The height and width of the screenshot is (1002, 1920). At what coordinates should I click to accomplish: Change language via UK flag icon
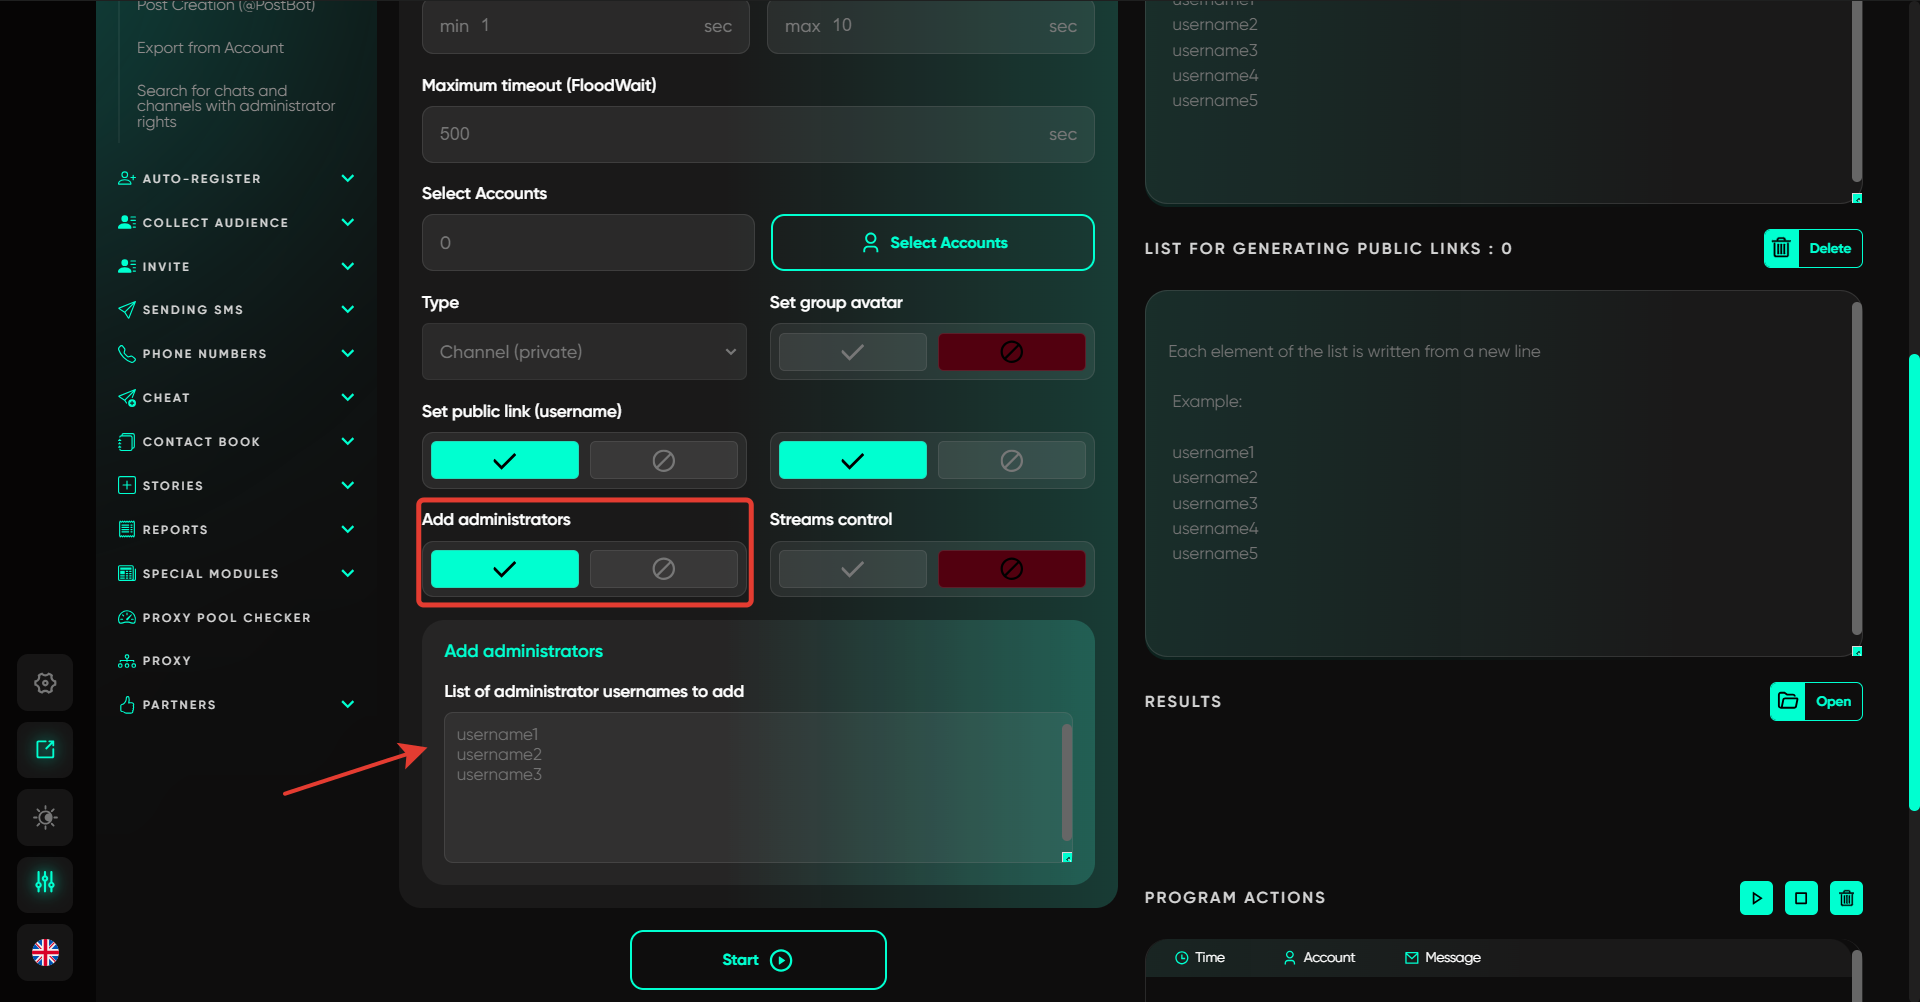pyautogui.click(x=45, y=952)
